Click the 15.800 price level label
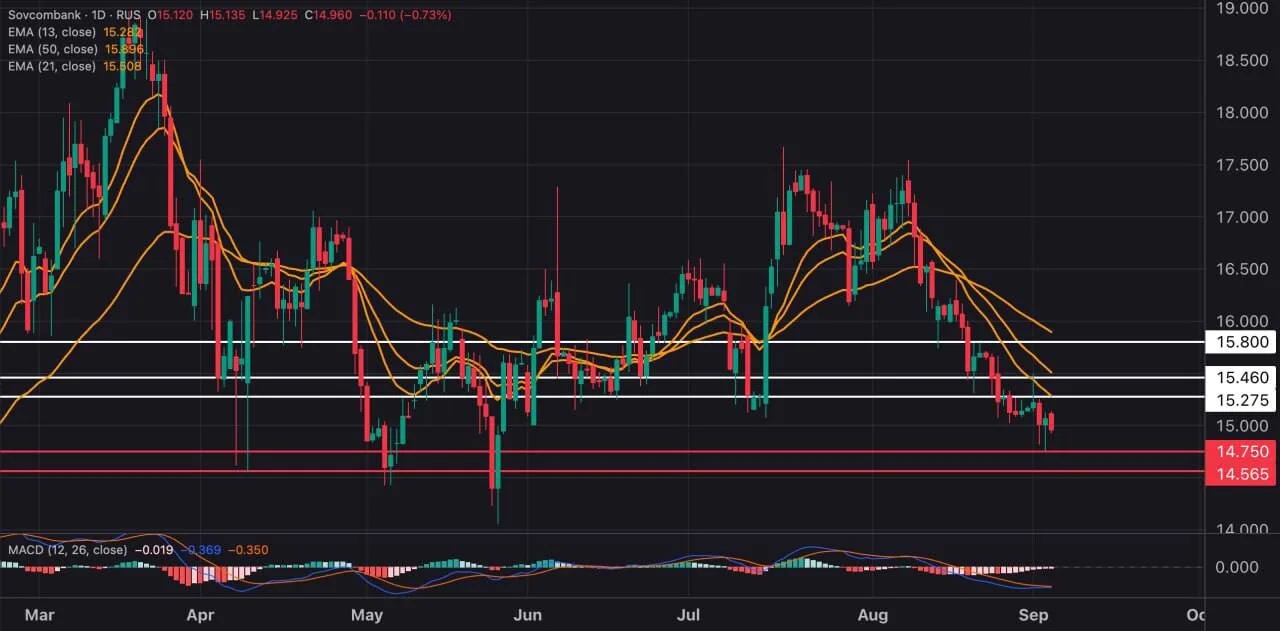 click(1242, 342)
